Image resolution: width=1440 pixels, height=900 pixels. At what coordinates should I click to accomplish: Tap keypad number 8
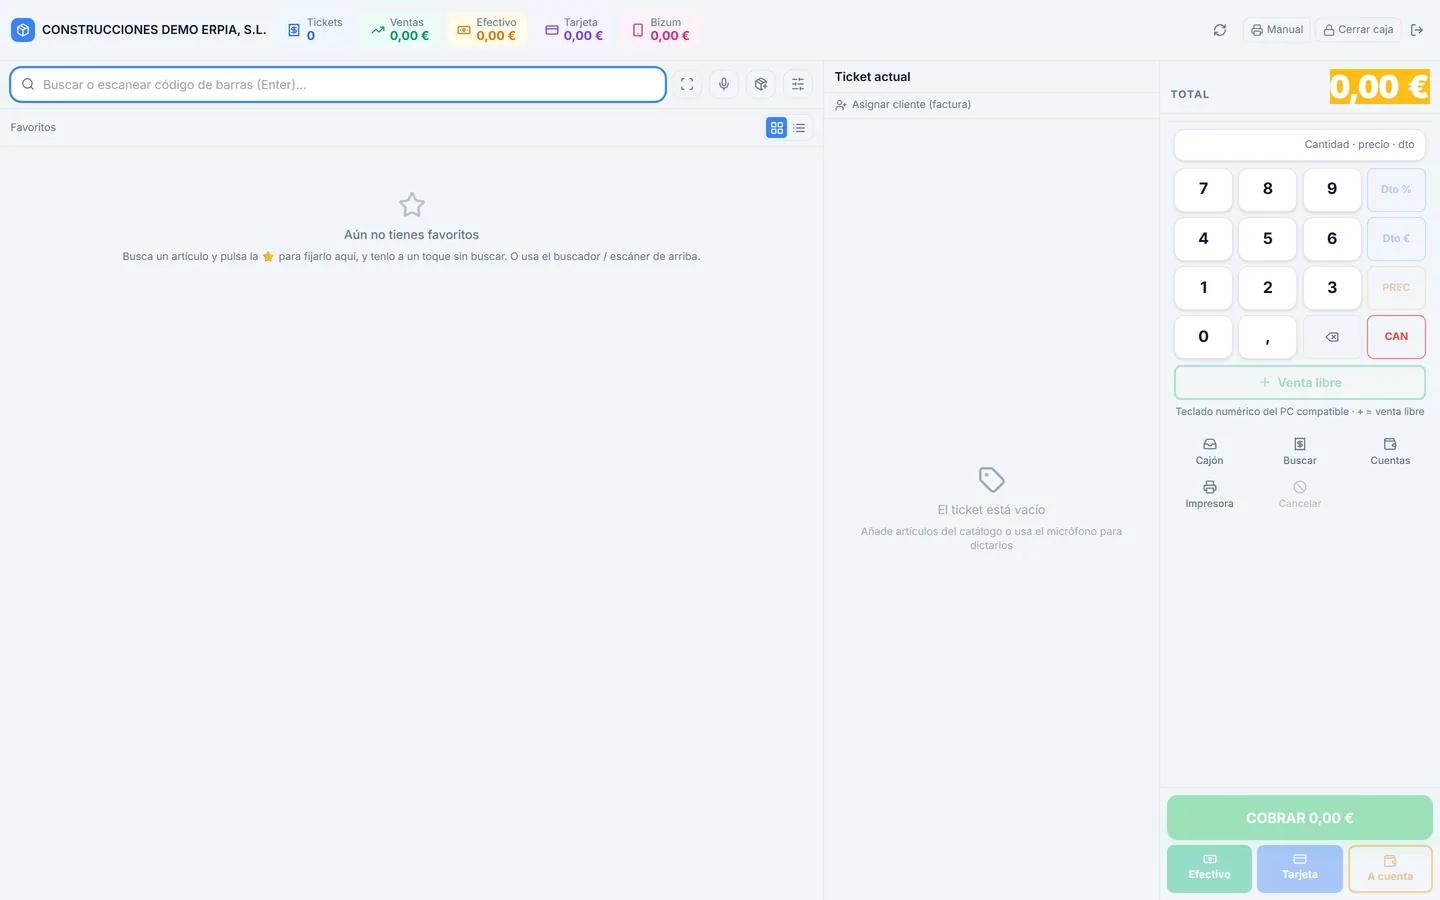point(1268,189)
